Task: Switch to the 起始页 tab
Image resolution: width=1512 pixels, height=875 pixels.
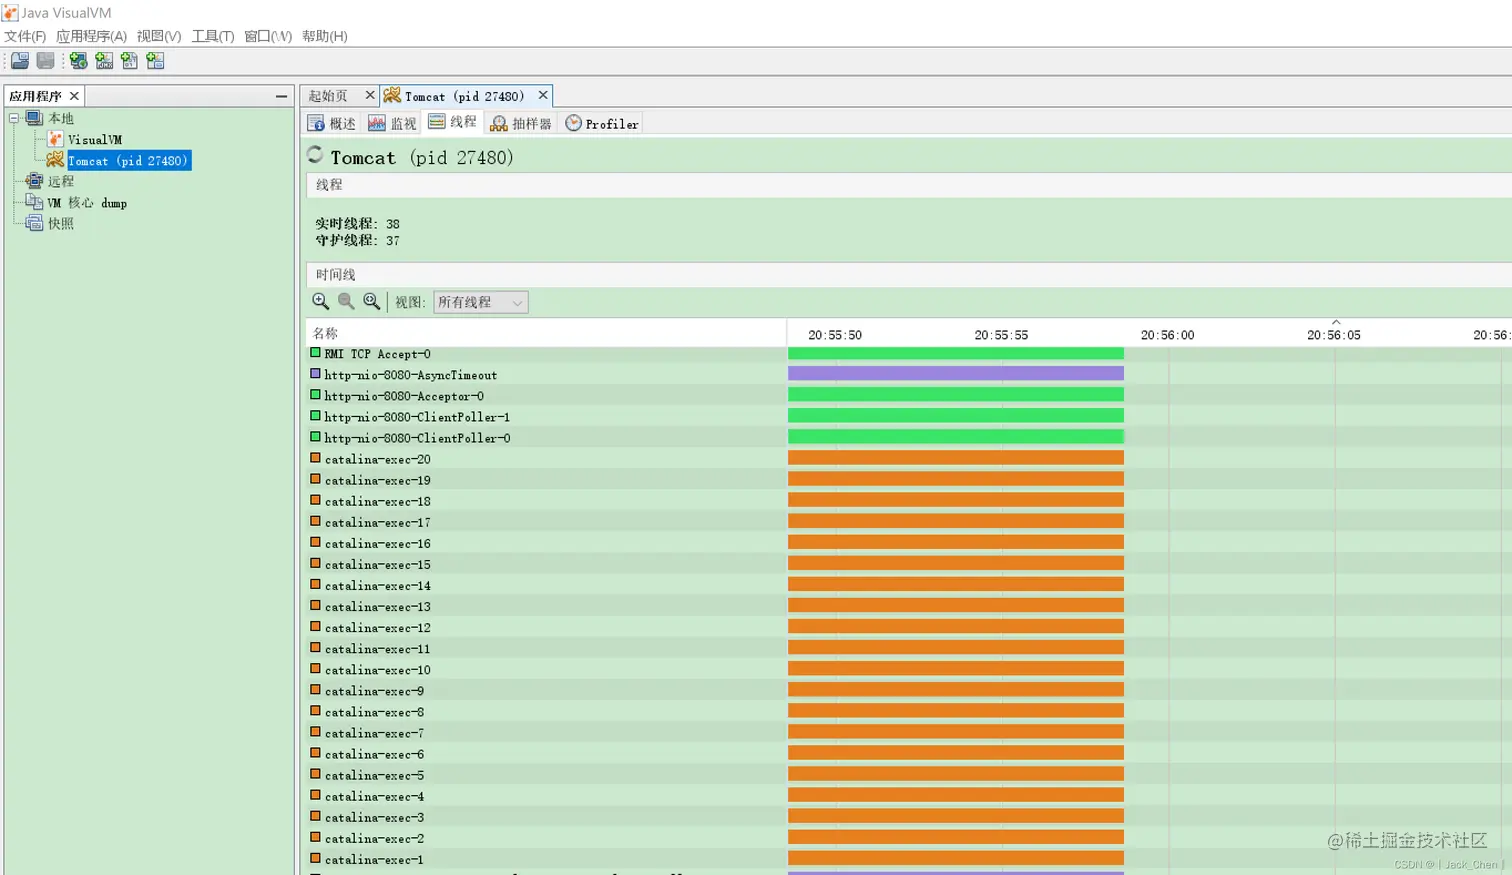Action: click(x=328, y=96)
